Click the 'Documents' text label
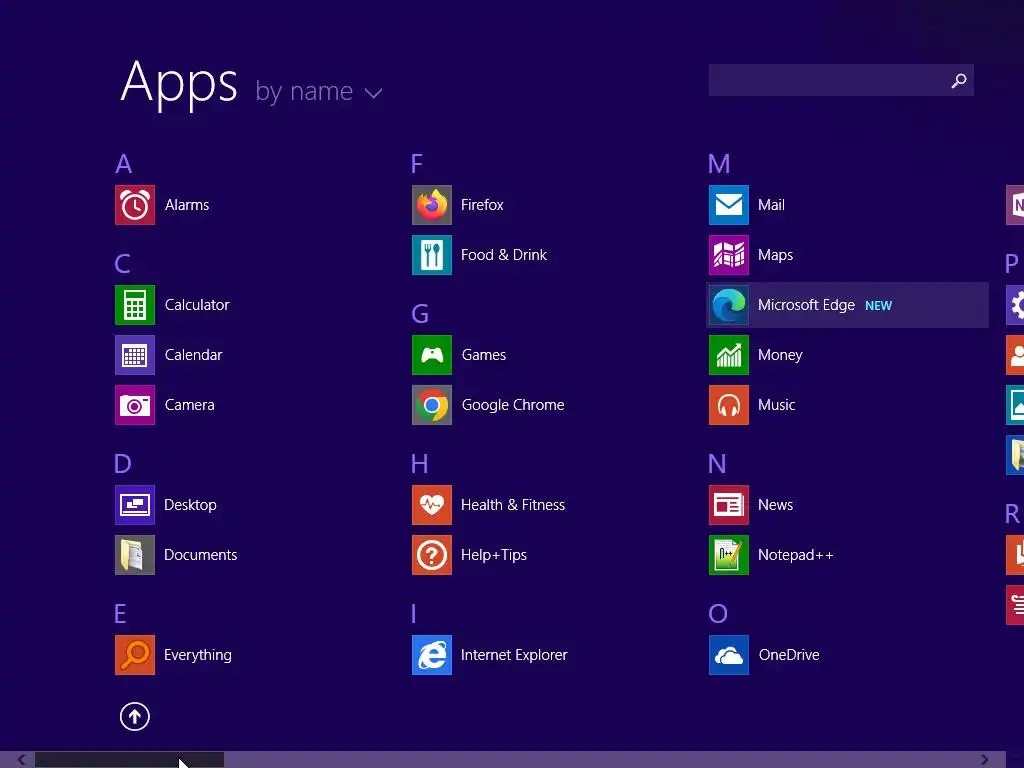Screen dimensions: 1024x768 point(200,555)
